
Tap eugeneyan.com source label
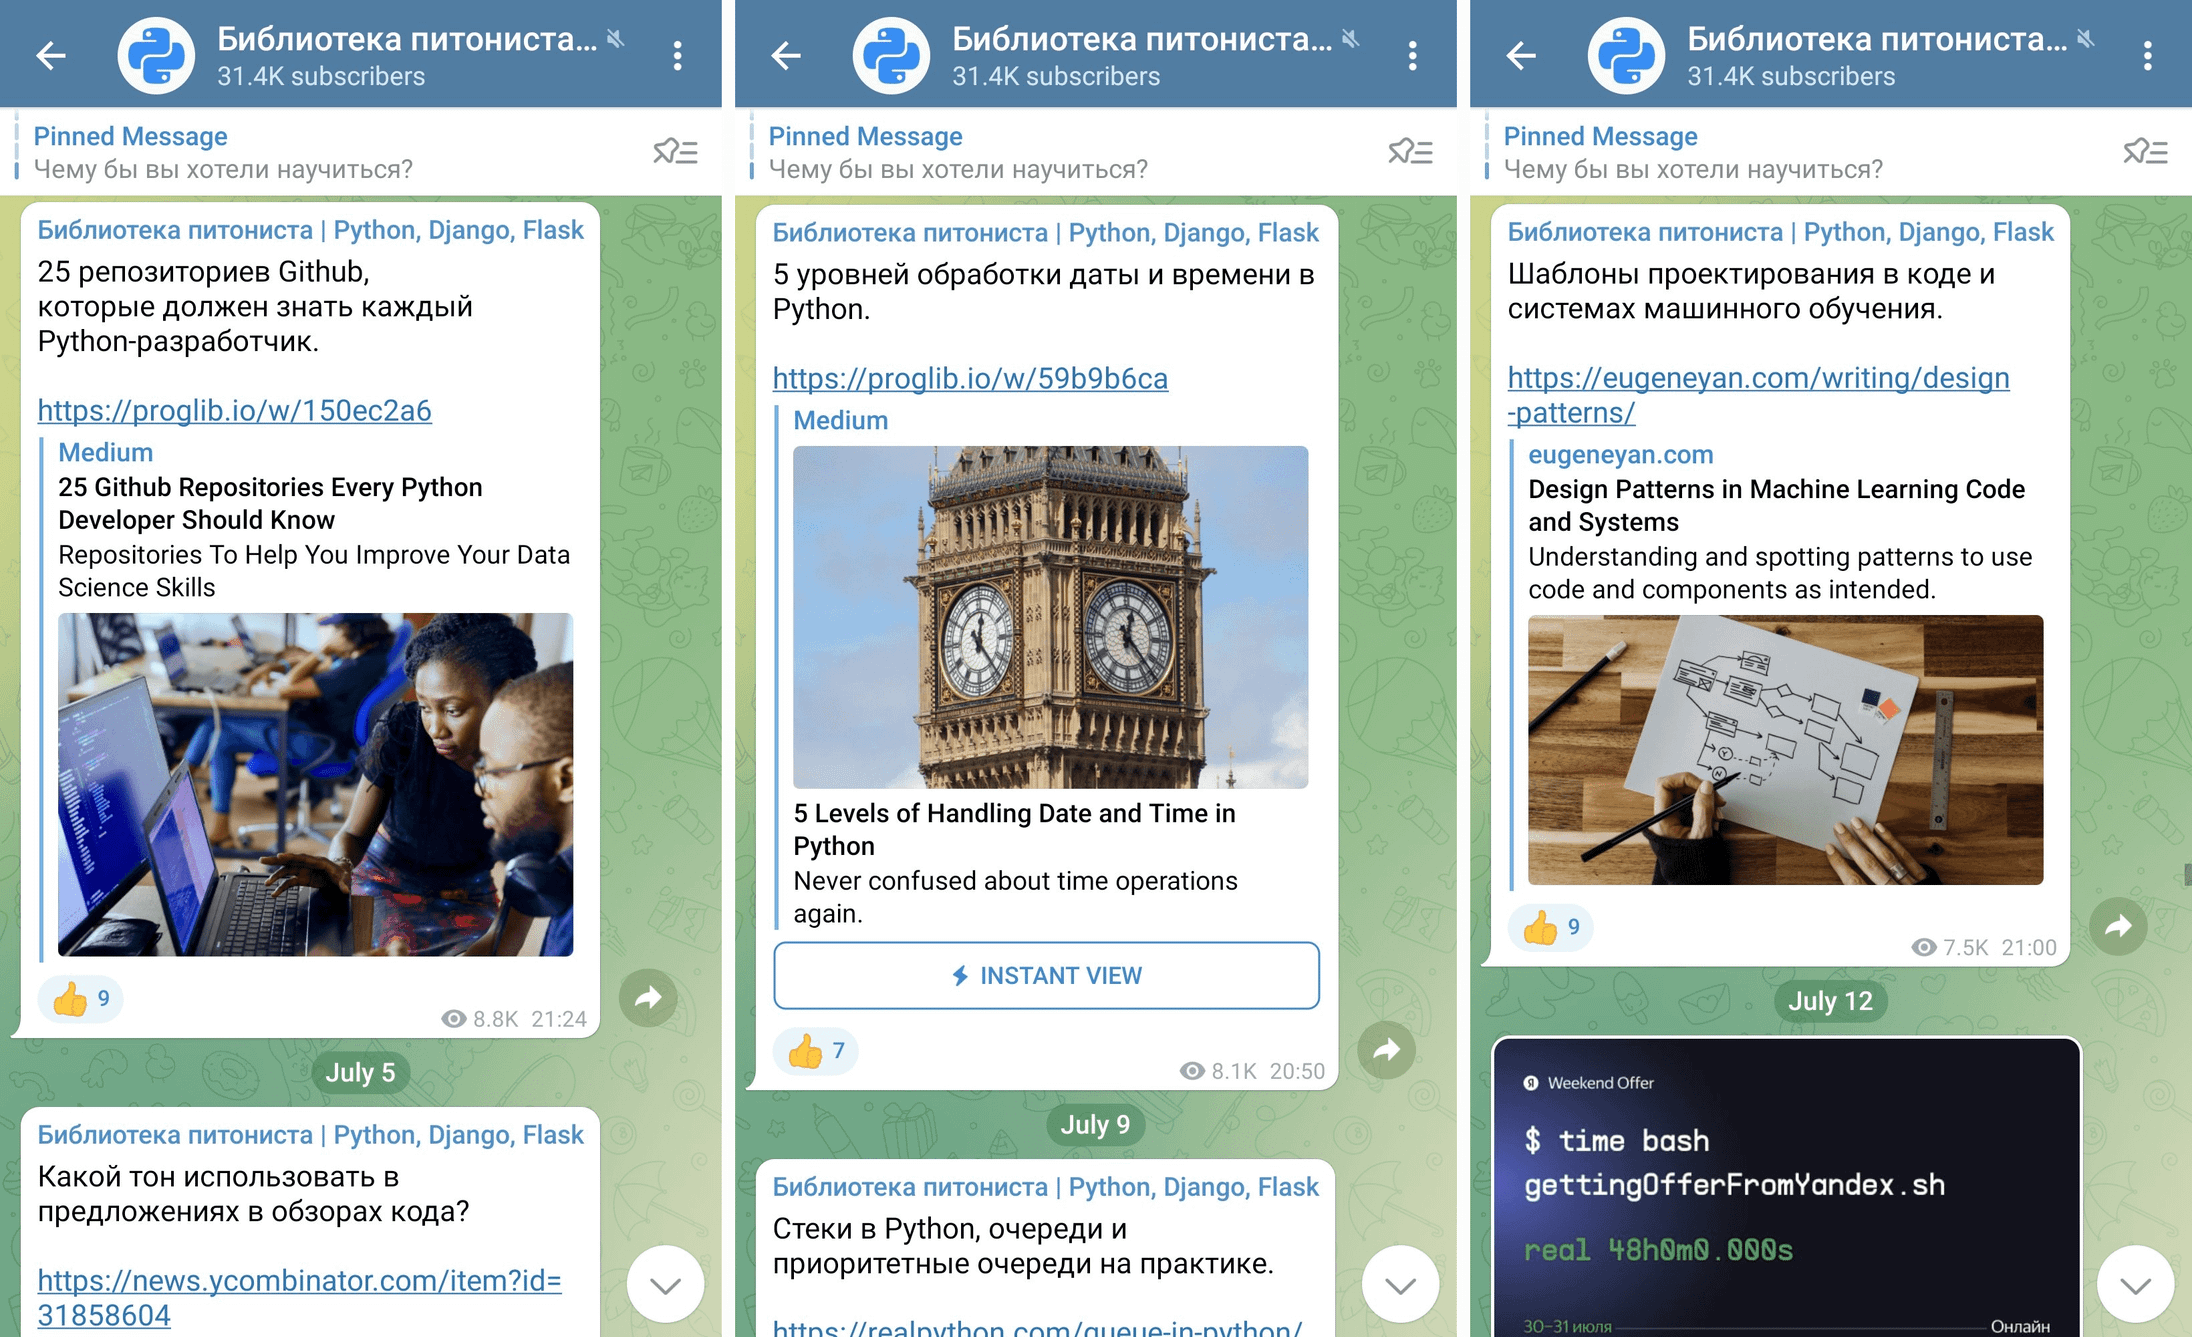pos(1621,454)
